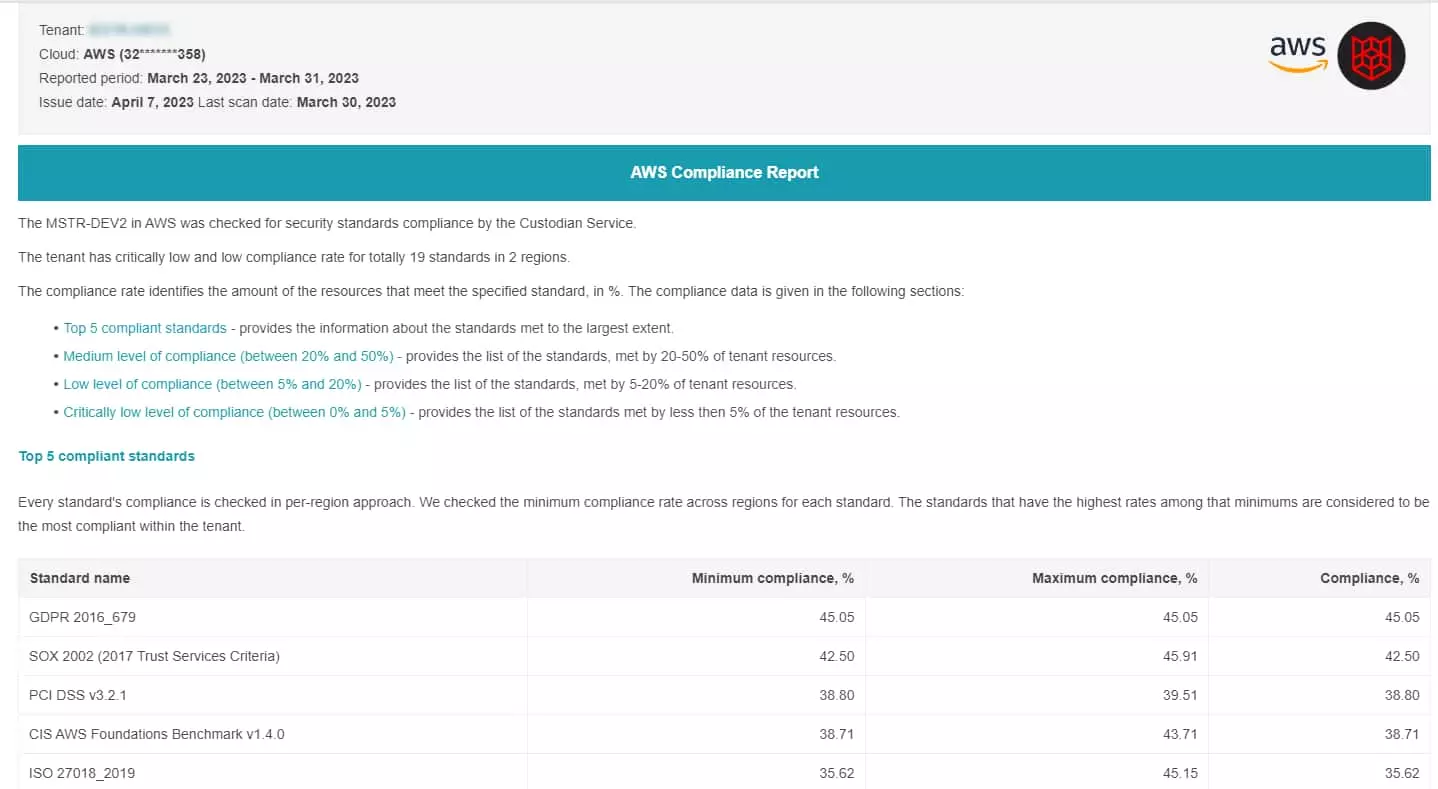The image size is (1438, 789).
Task: Select the PCI DSS v3.2.1 standard name
Action: [78, 695]
